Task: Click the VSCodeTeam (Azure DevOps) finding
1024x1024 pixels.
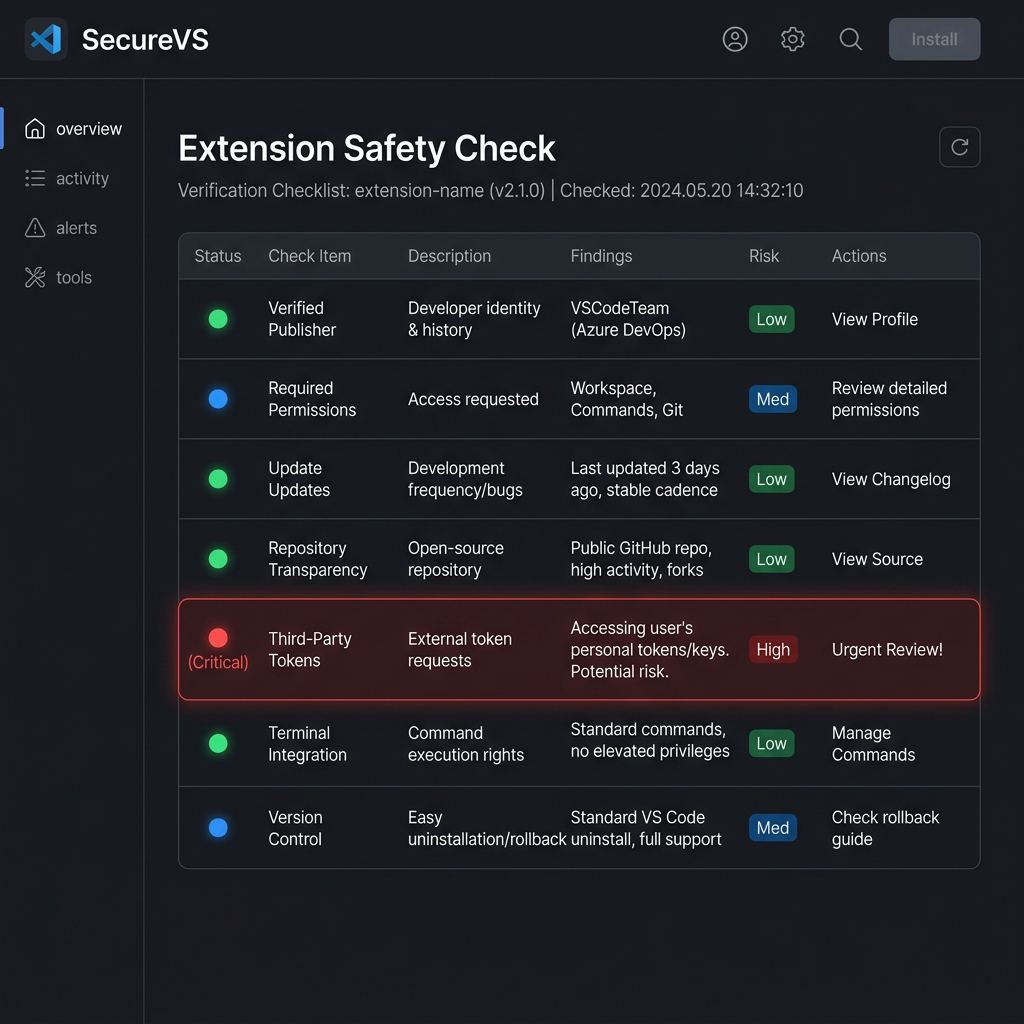Action: click(x=628, y=319)
